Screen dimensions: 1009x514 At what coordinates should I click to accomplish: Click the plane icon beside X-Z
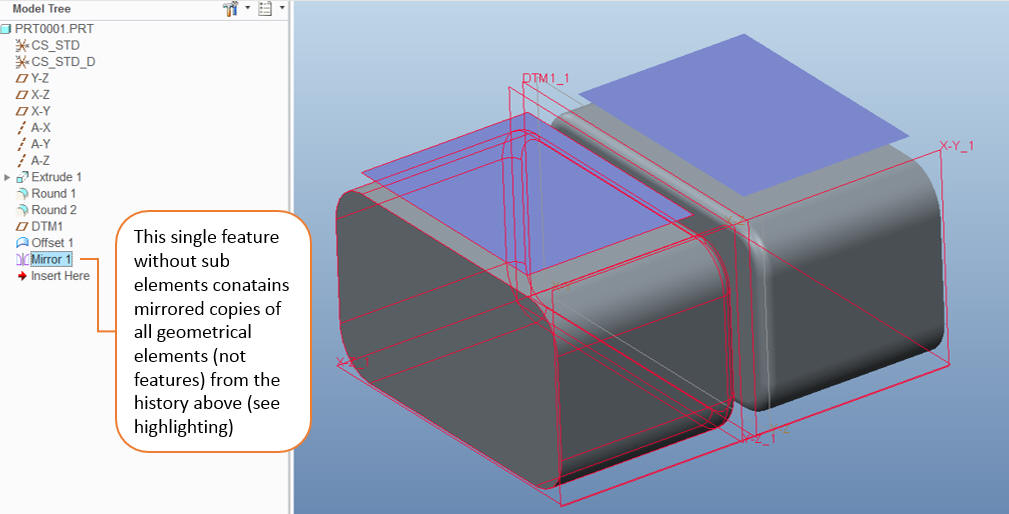pos(22,95)
